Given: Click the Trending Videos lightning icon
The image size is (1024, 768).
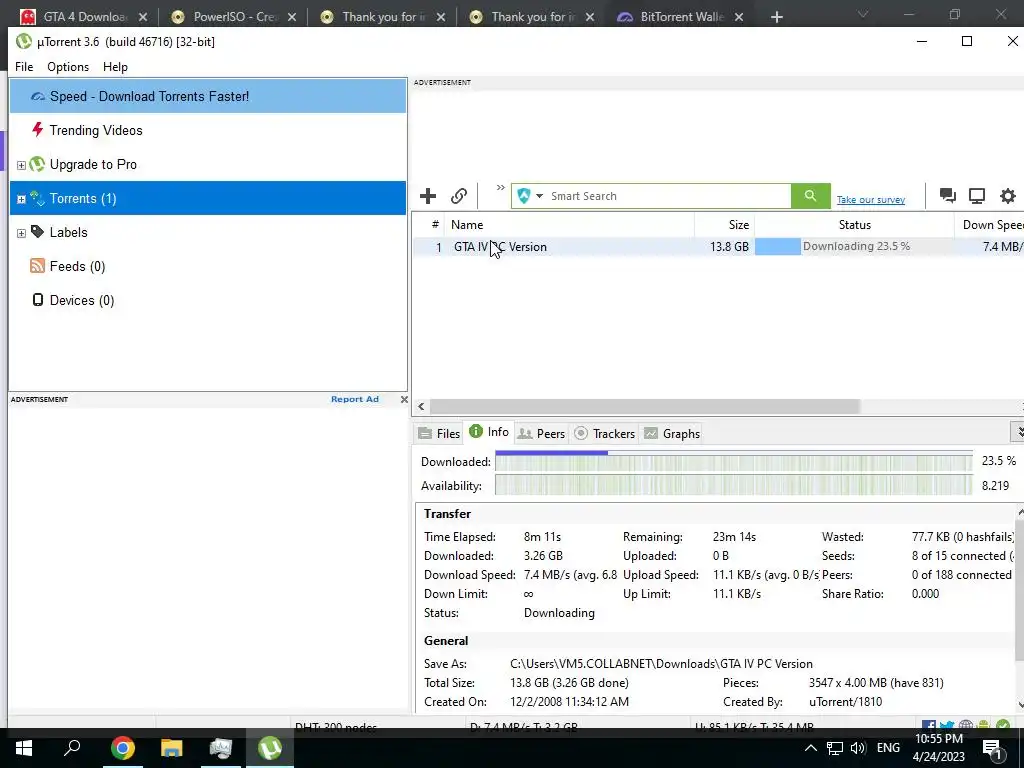Looking at the screenshot, I should coord(38,130).
